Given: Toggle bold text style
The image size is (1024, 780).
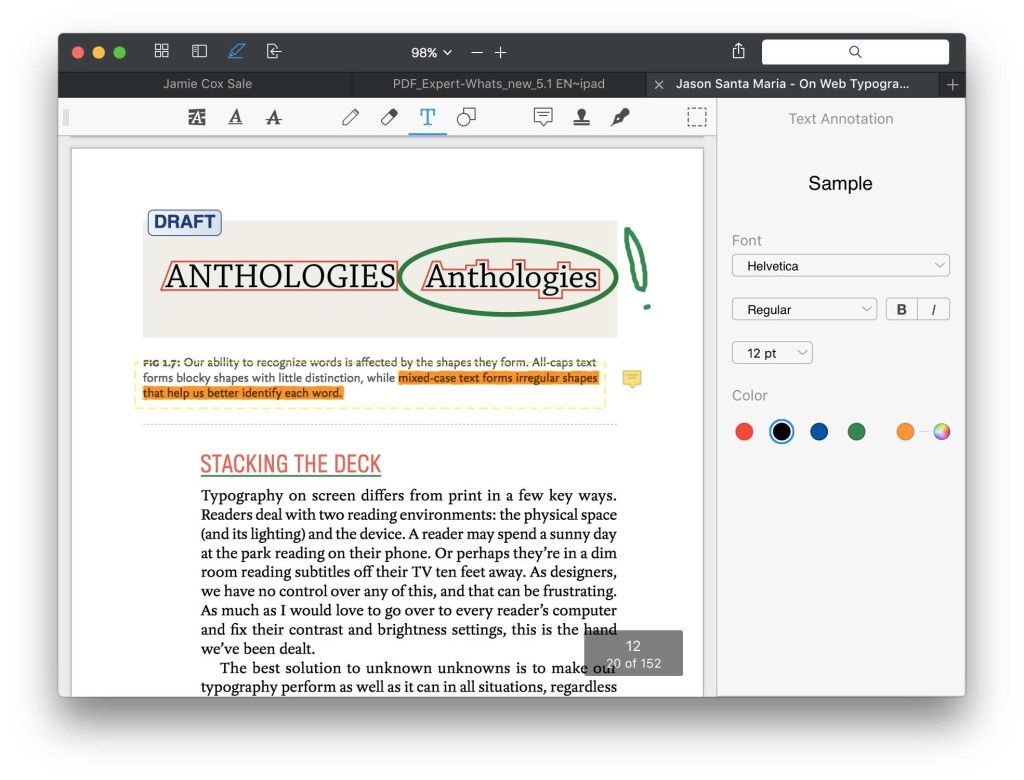Looking at the screenshot, I should [901, 310].
